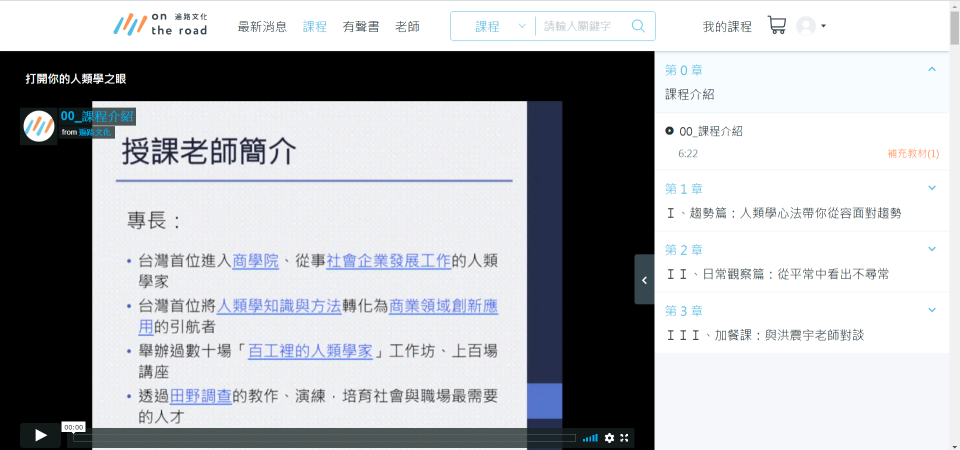960x450 pixels.
Task: Collapse the chapter sidebar with arrow tab
Action: point(644,280)
